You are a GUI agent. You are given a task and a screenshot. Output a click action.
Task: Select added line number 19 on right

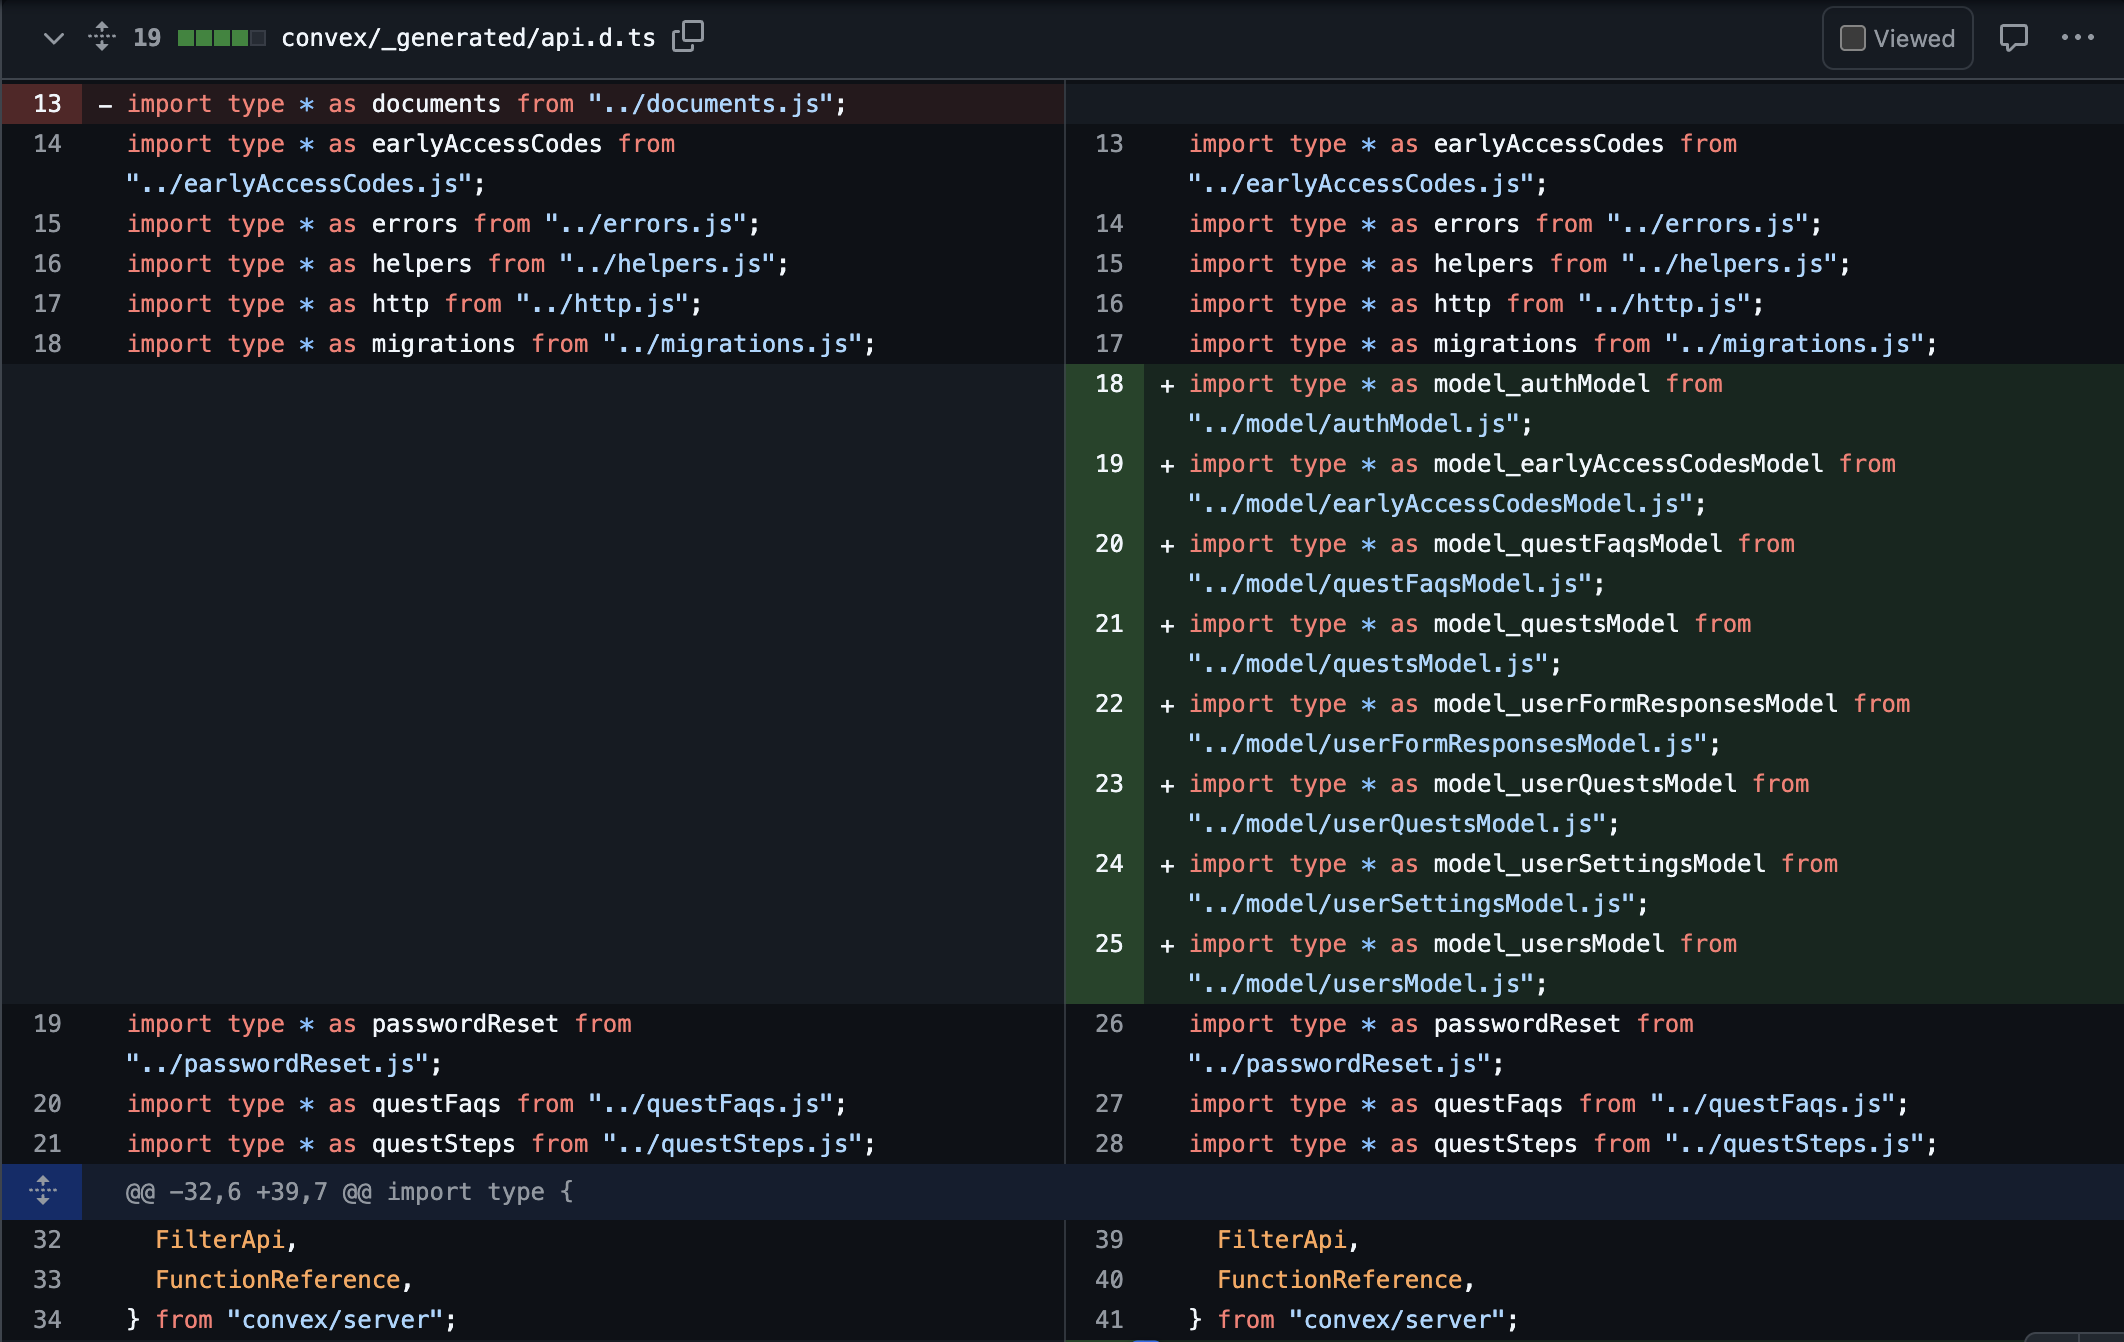1109,464
